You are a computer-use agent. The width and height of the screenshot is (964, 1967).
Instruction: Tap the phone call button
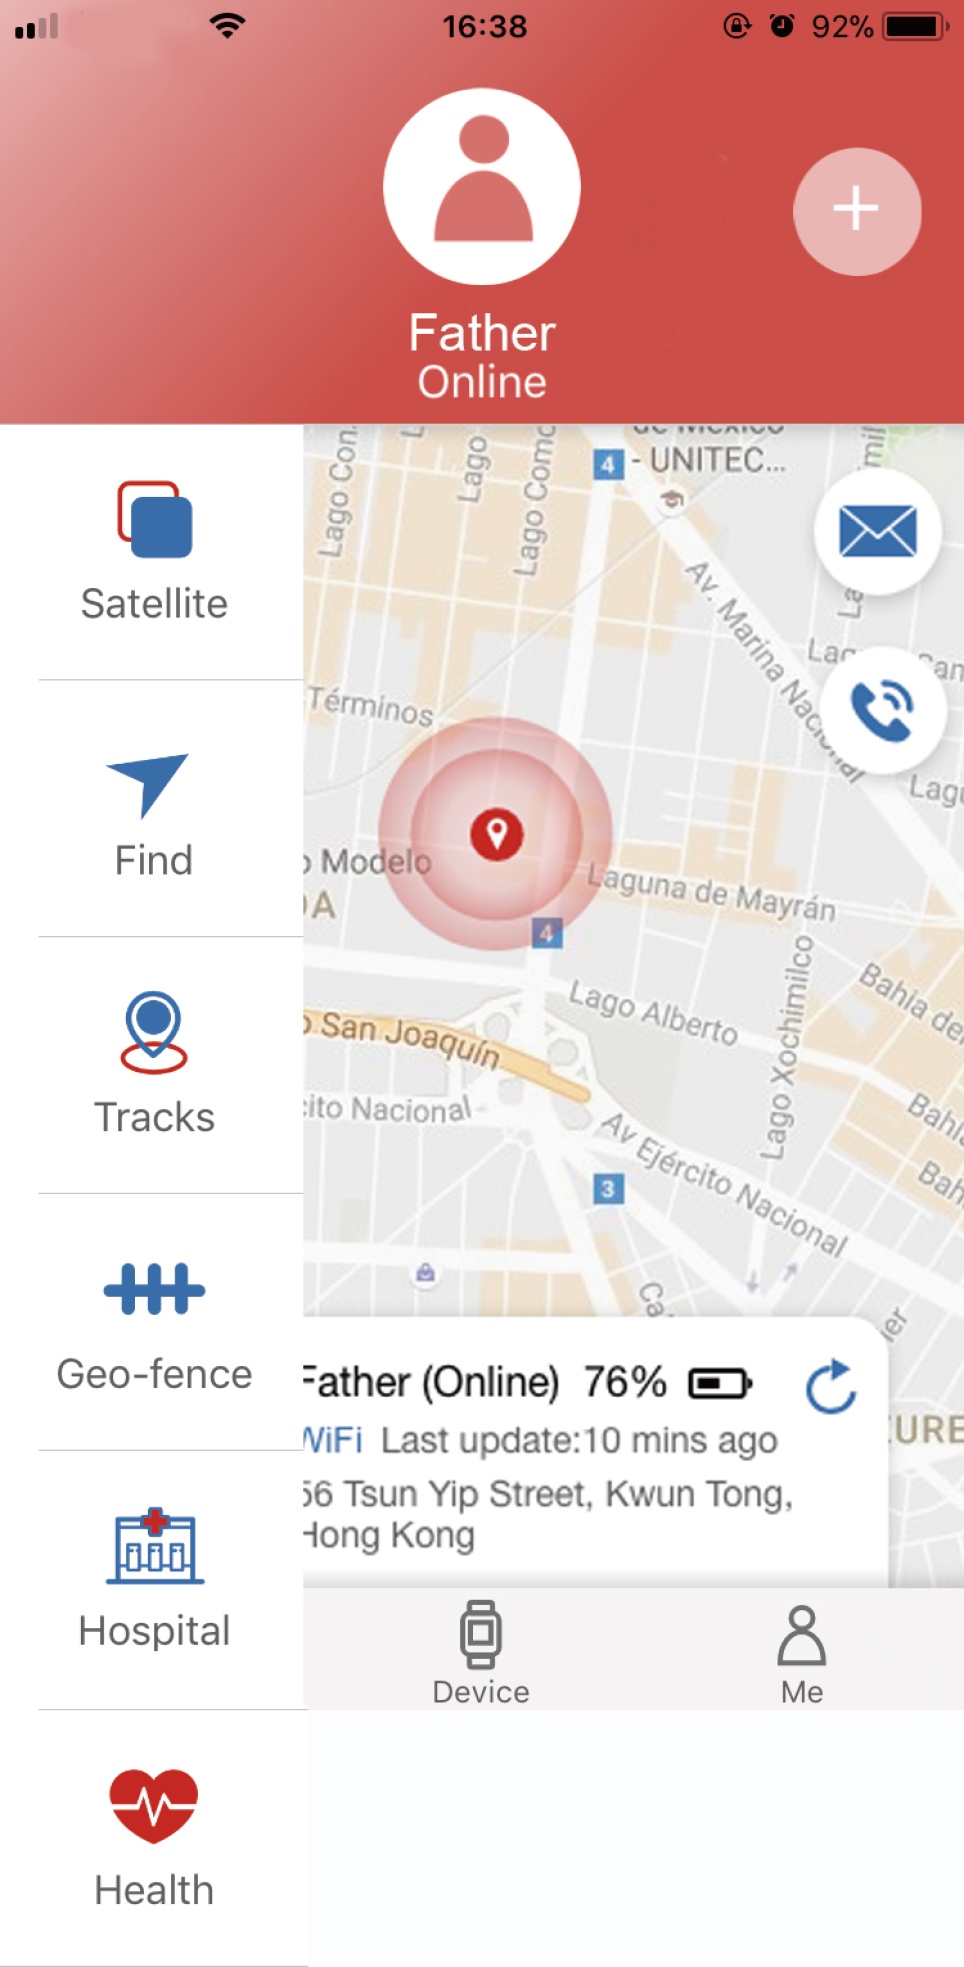[x=882, y=710]
